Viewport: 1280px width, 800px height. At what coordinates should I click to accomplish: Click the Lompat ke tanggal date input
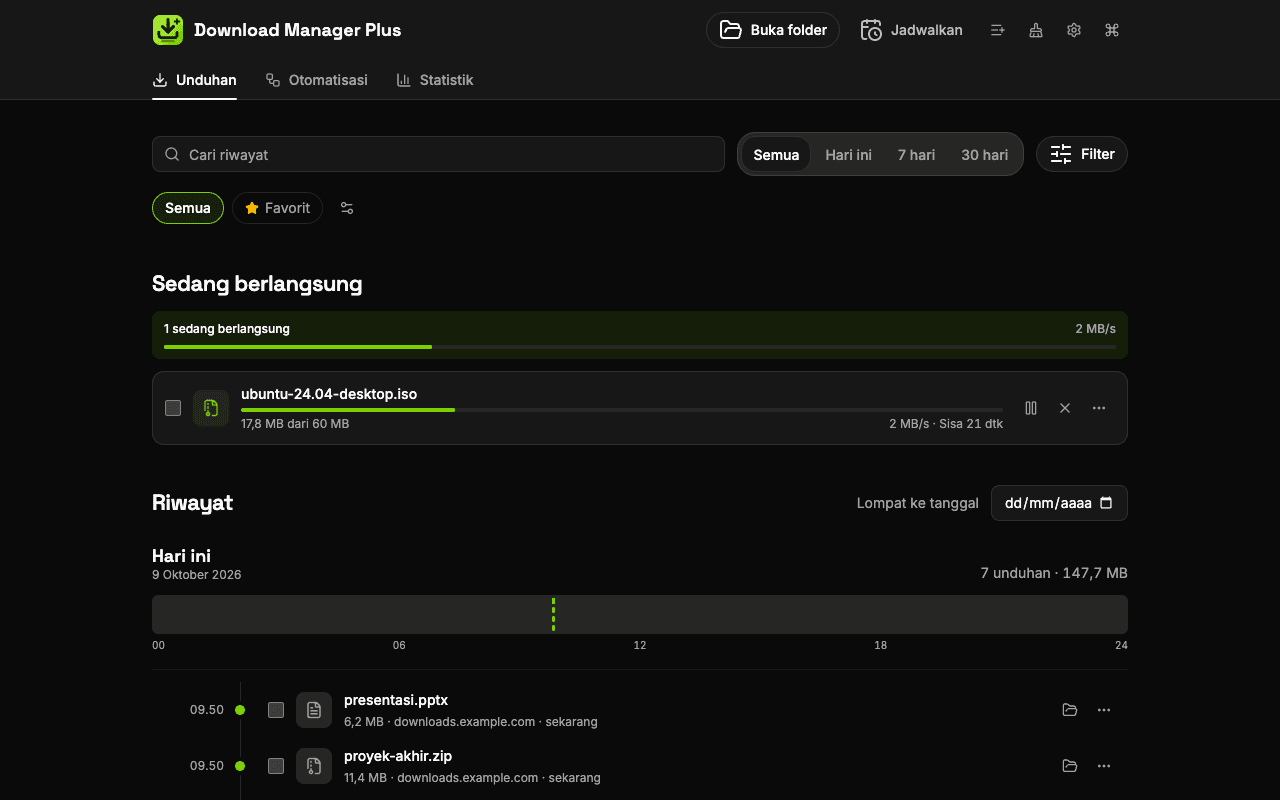(x=1059, y=503)
